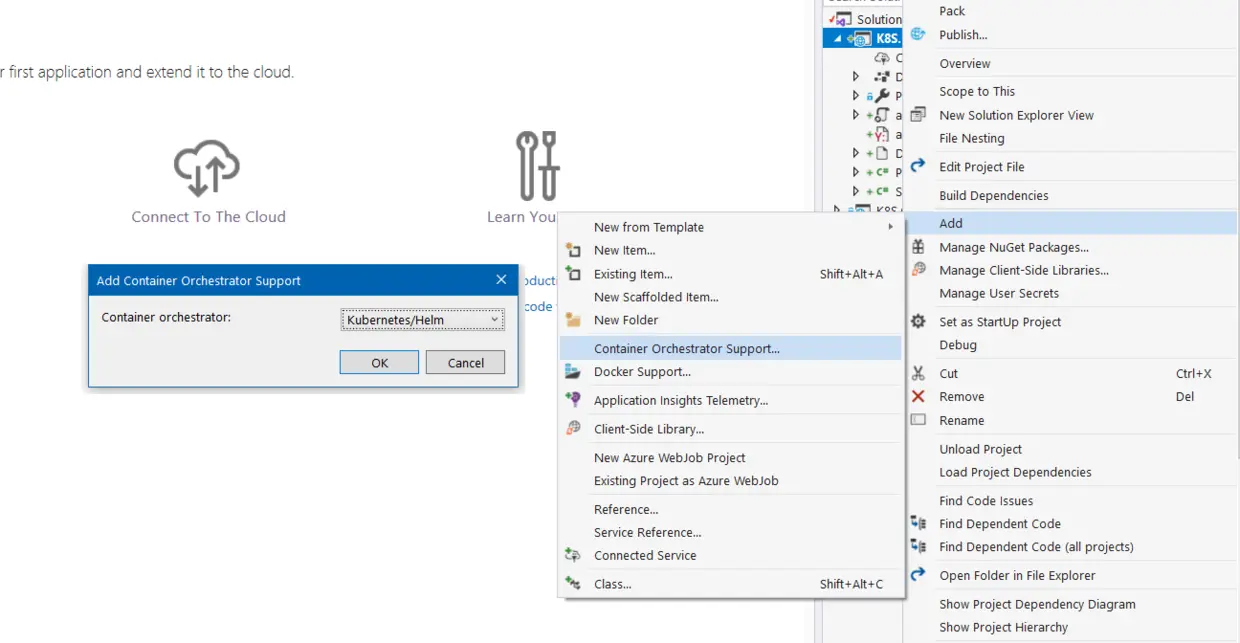Image resolution: width=1240 pixels, height=643 pixels.
Task: Click the New Folder icon in the submenu
Action: pos(573,320)
